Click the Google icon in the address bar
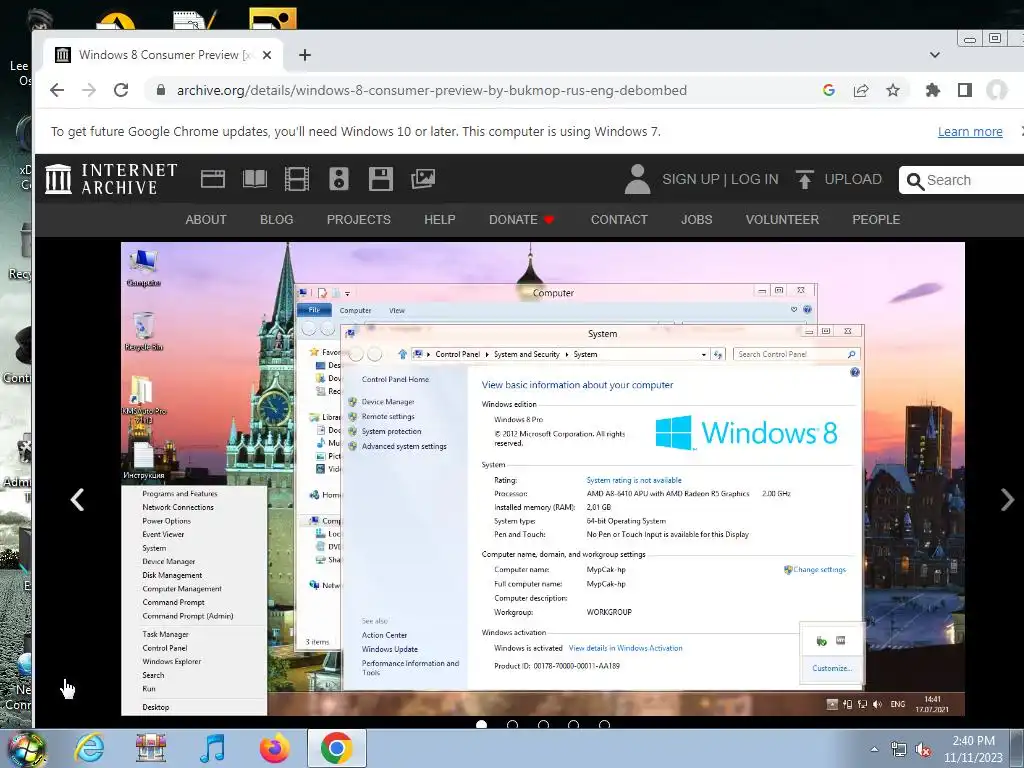 [829, 90]
